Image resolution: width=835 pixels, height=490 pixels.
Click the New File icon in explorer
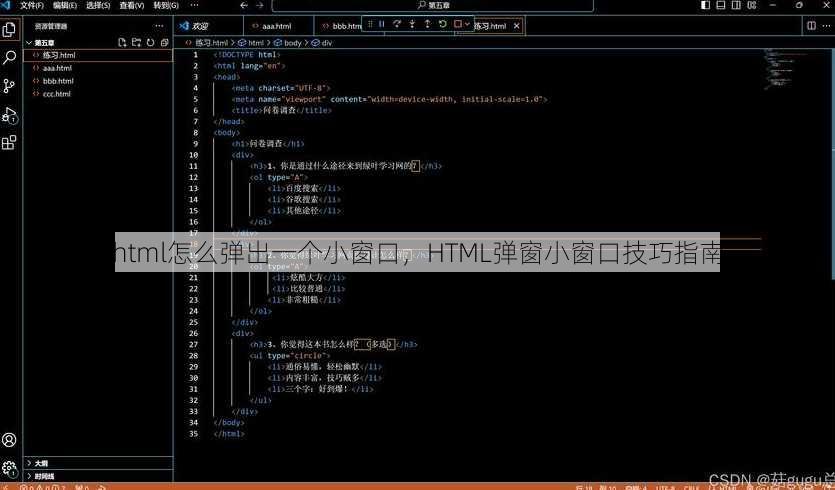point(122,43)
